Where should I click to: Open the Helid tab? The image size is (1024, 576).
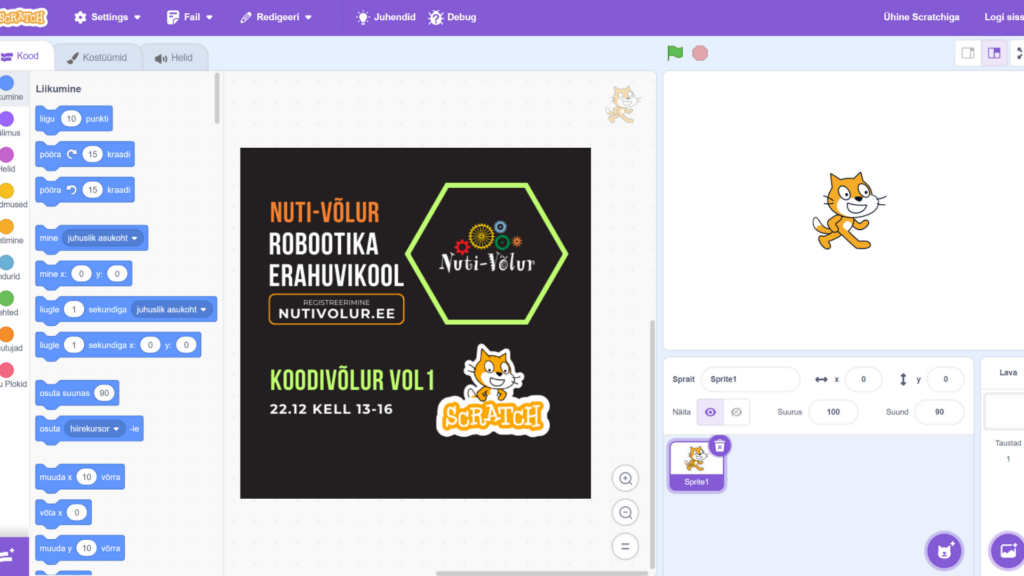[174, 57]
